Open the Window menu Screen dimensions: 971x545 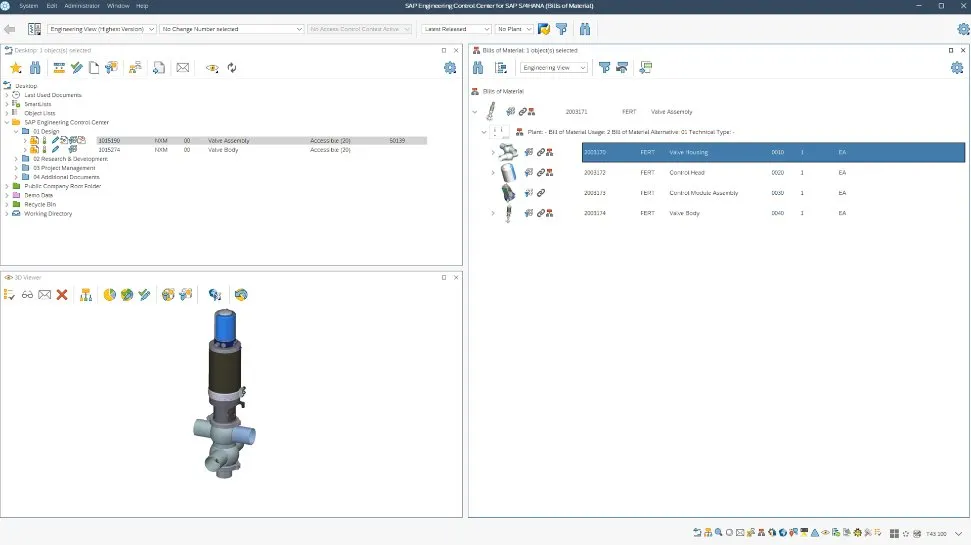118,6
